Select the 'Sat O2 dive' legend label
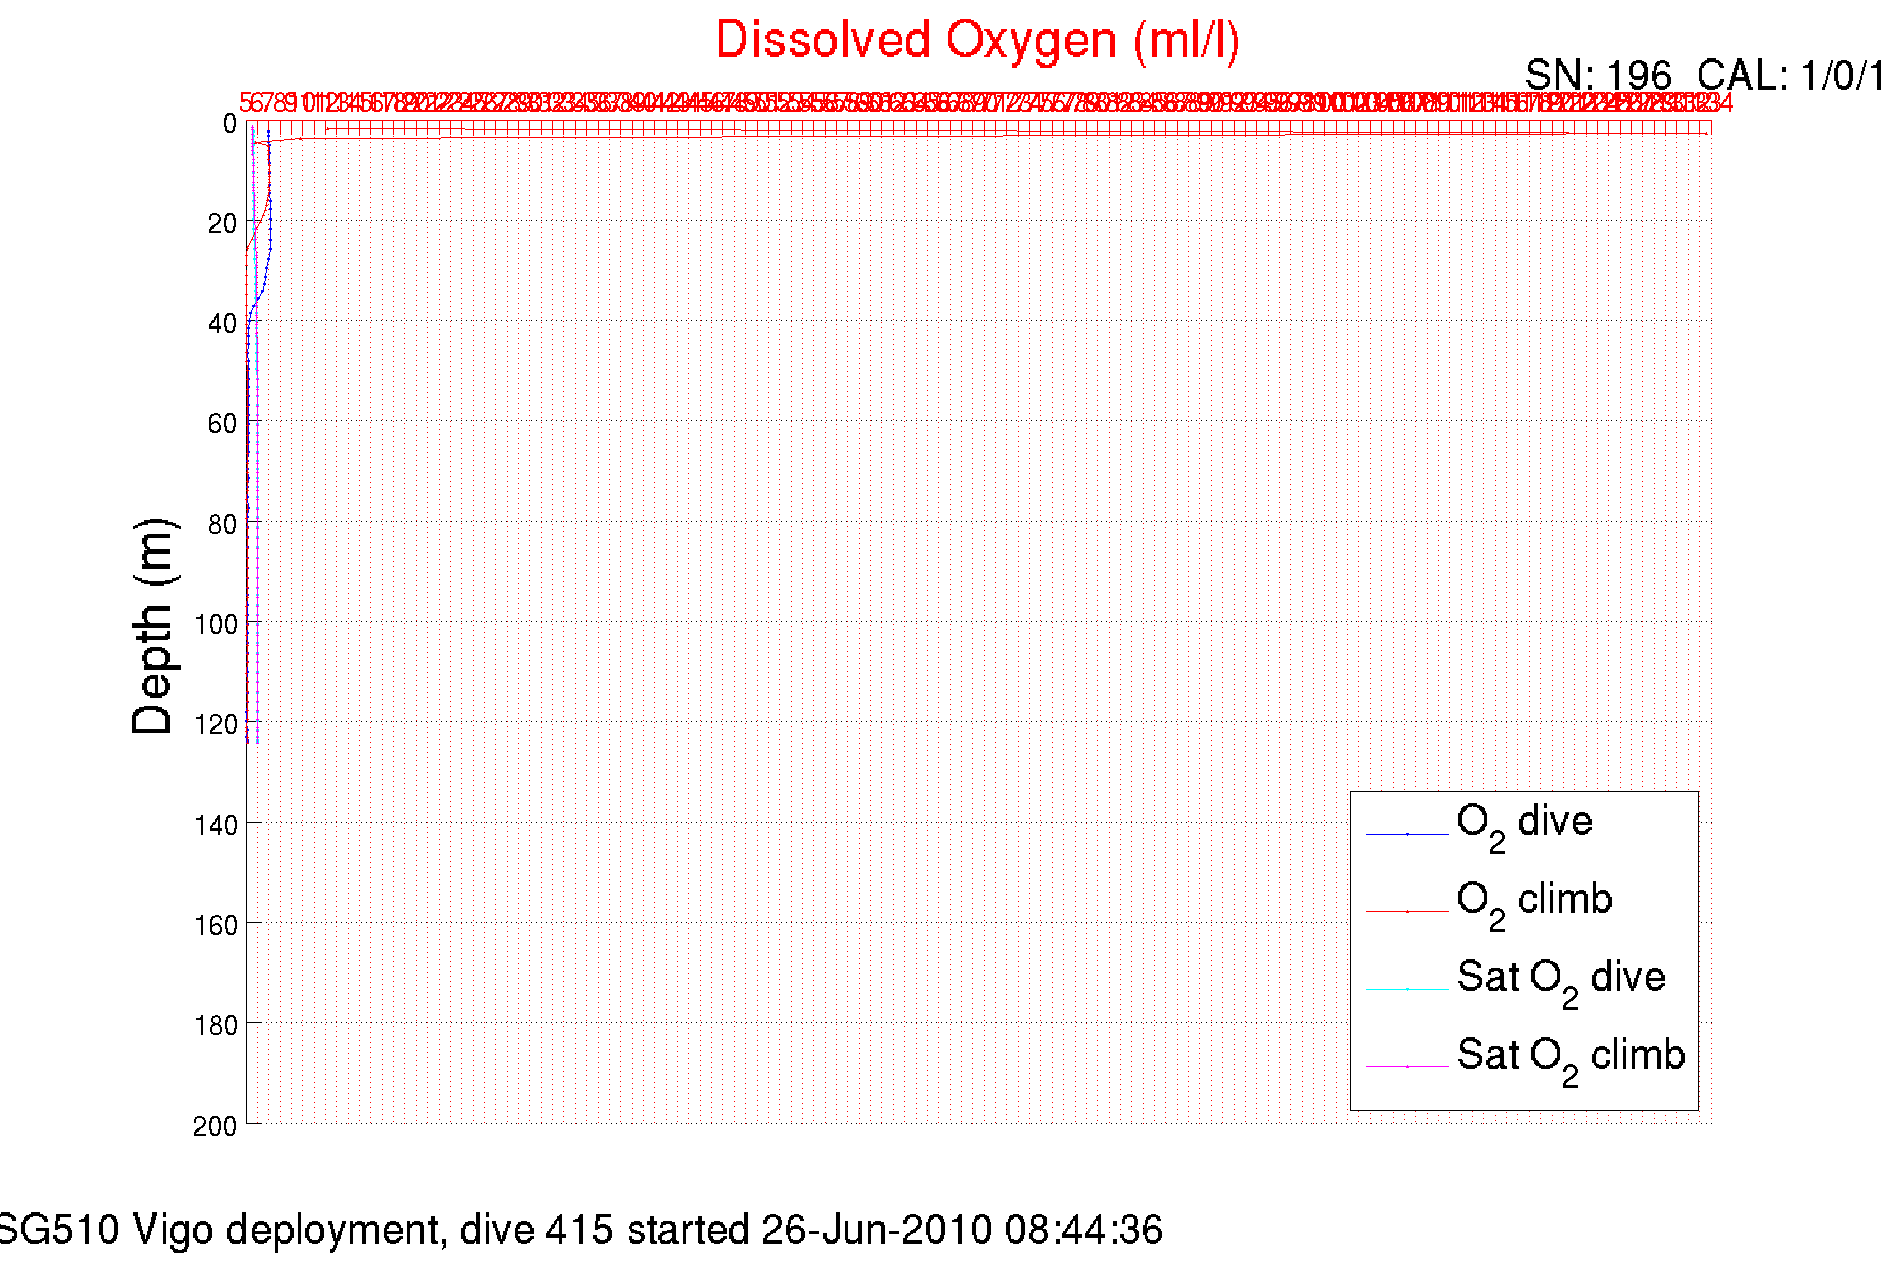The height and width of the screenshot is (1262, 1891). click(x=1560, y=979)
